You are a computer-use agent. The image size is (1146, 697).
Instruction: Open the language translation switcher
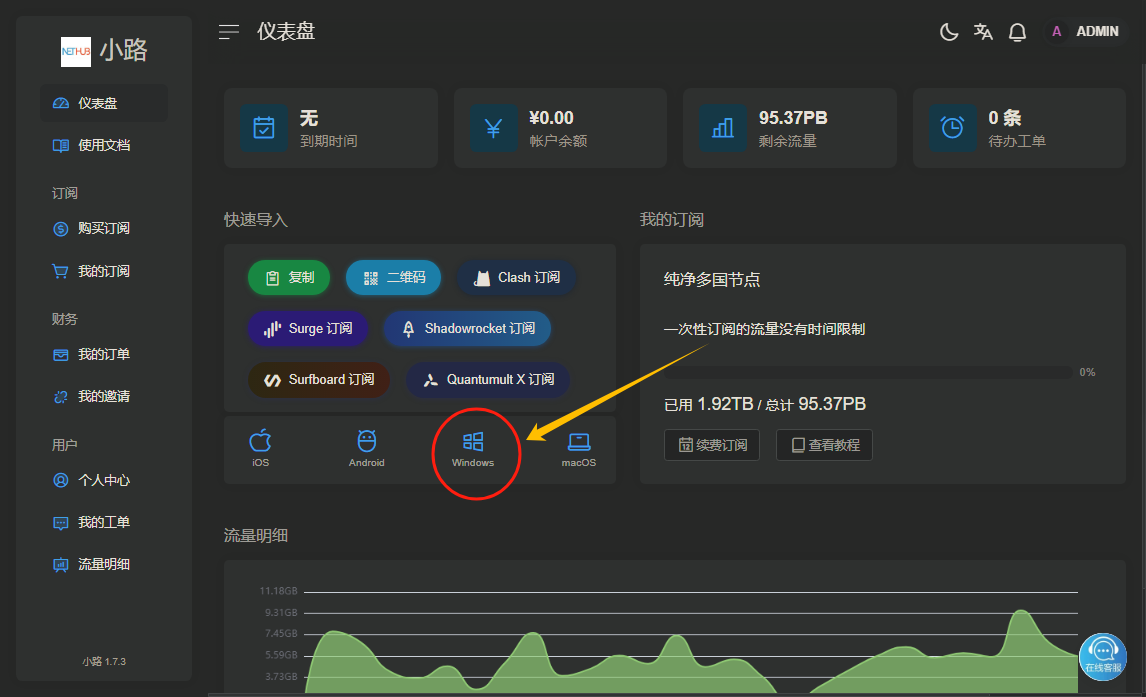click(x=983, y=32)
